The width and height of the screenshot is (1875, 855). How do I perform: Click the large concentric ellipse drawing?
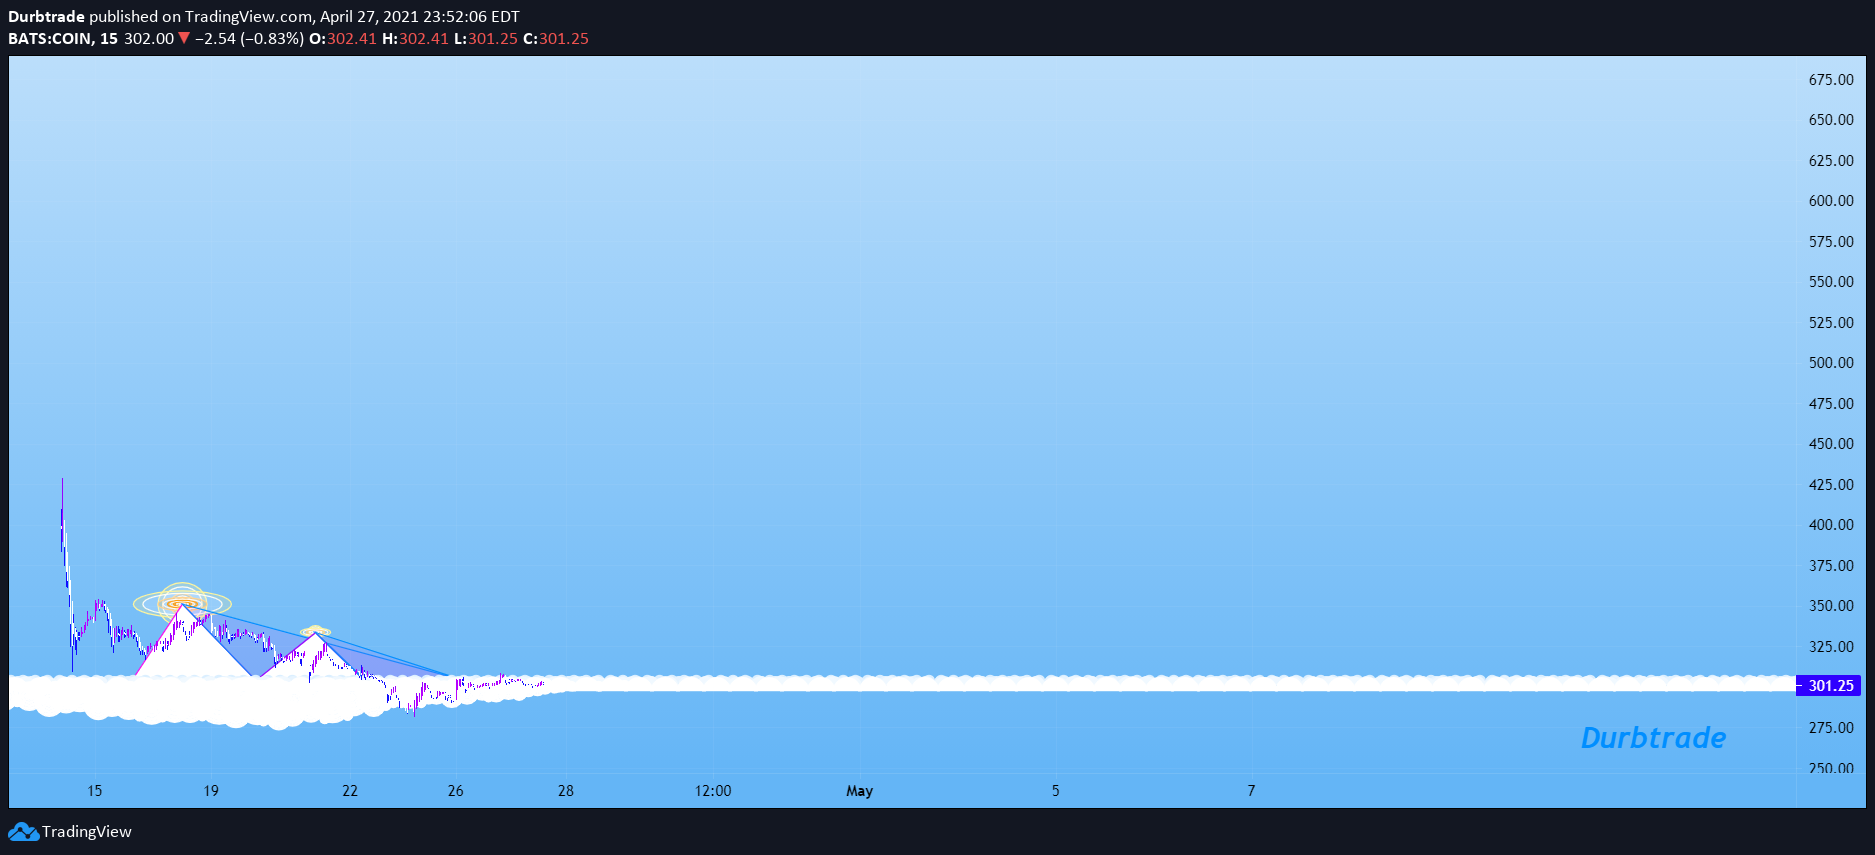182,603
